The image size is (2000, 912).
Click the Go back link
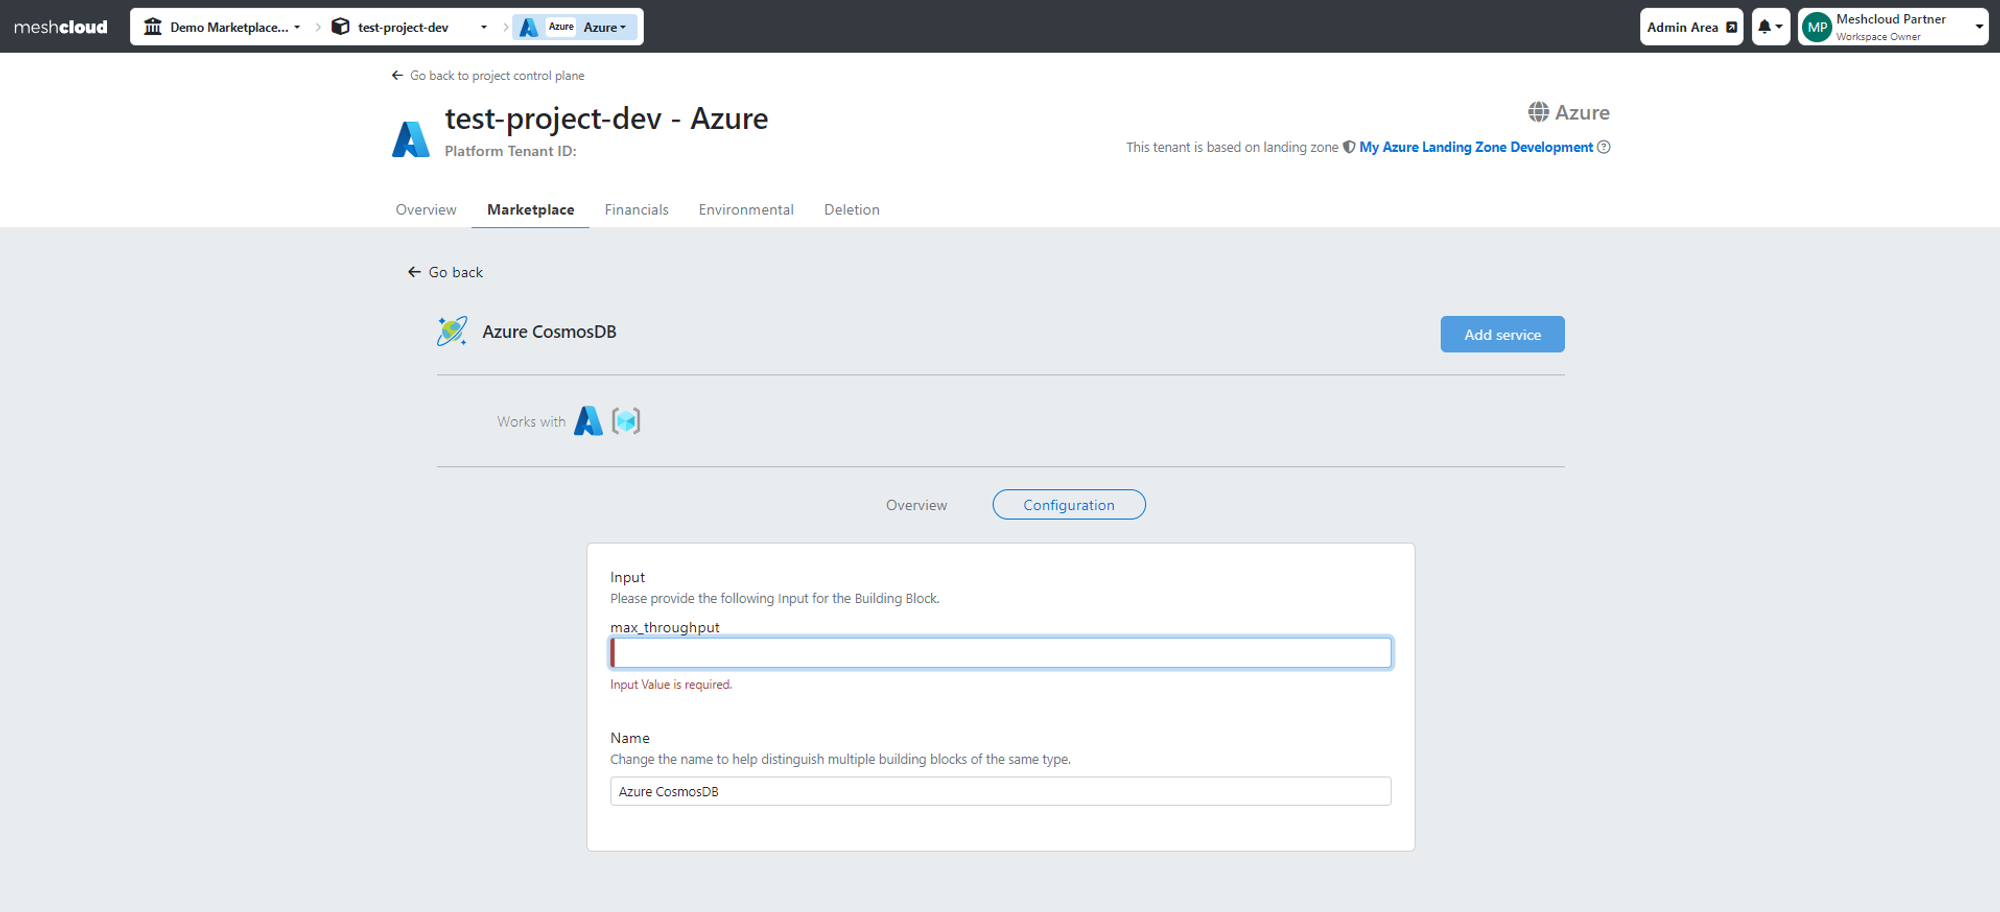coord(446,272)
